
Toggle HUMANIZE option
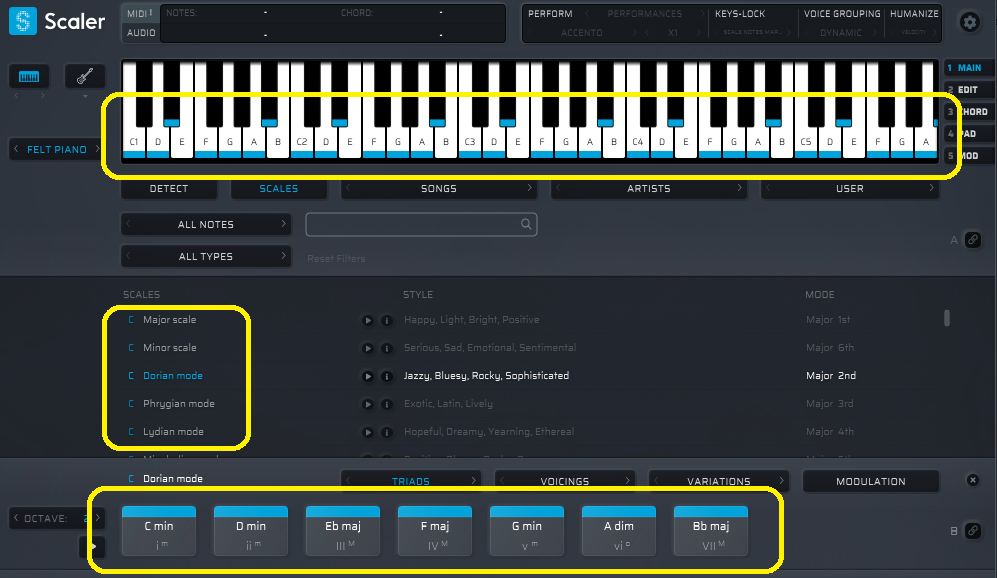(x=914, y=13)
